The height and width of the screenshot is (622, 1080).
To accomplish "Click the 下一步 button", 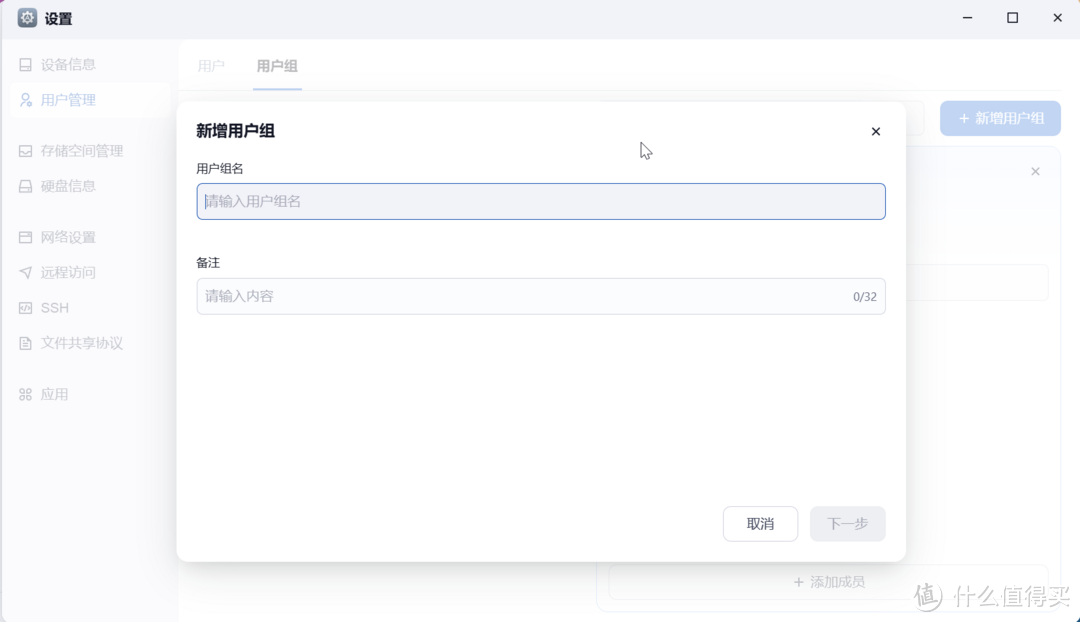I will (x=847, y=523).
